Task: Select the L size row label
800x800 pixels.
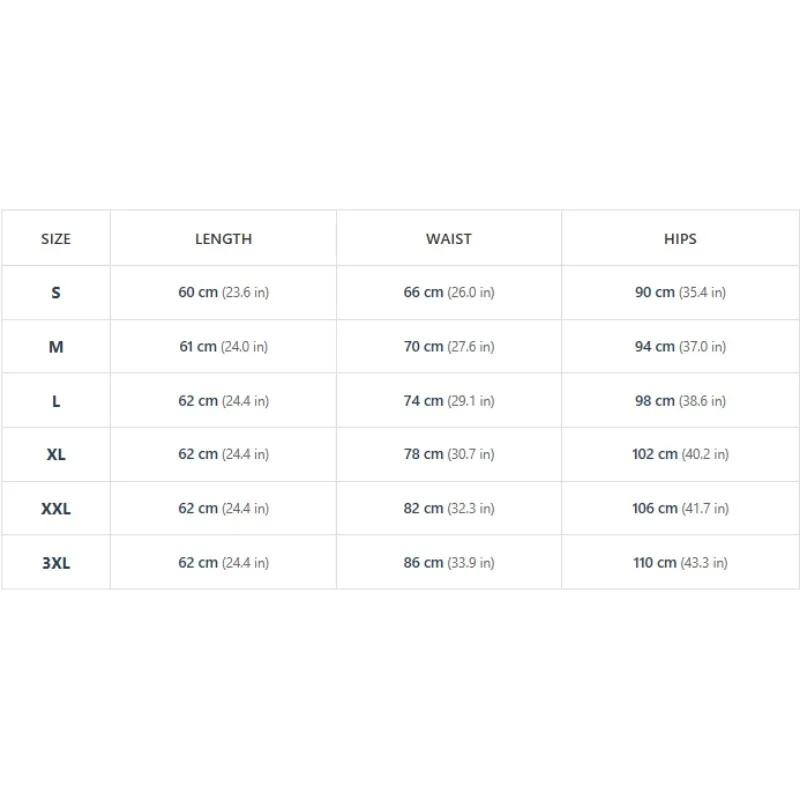Action: (x=56, y=401)
